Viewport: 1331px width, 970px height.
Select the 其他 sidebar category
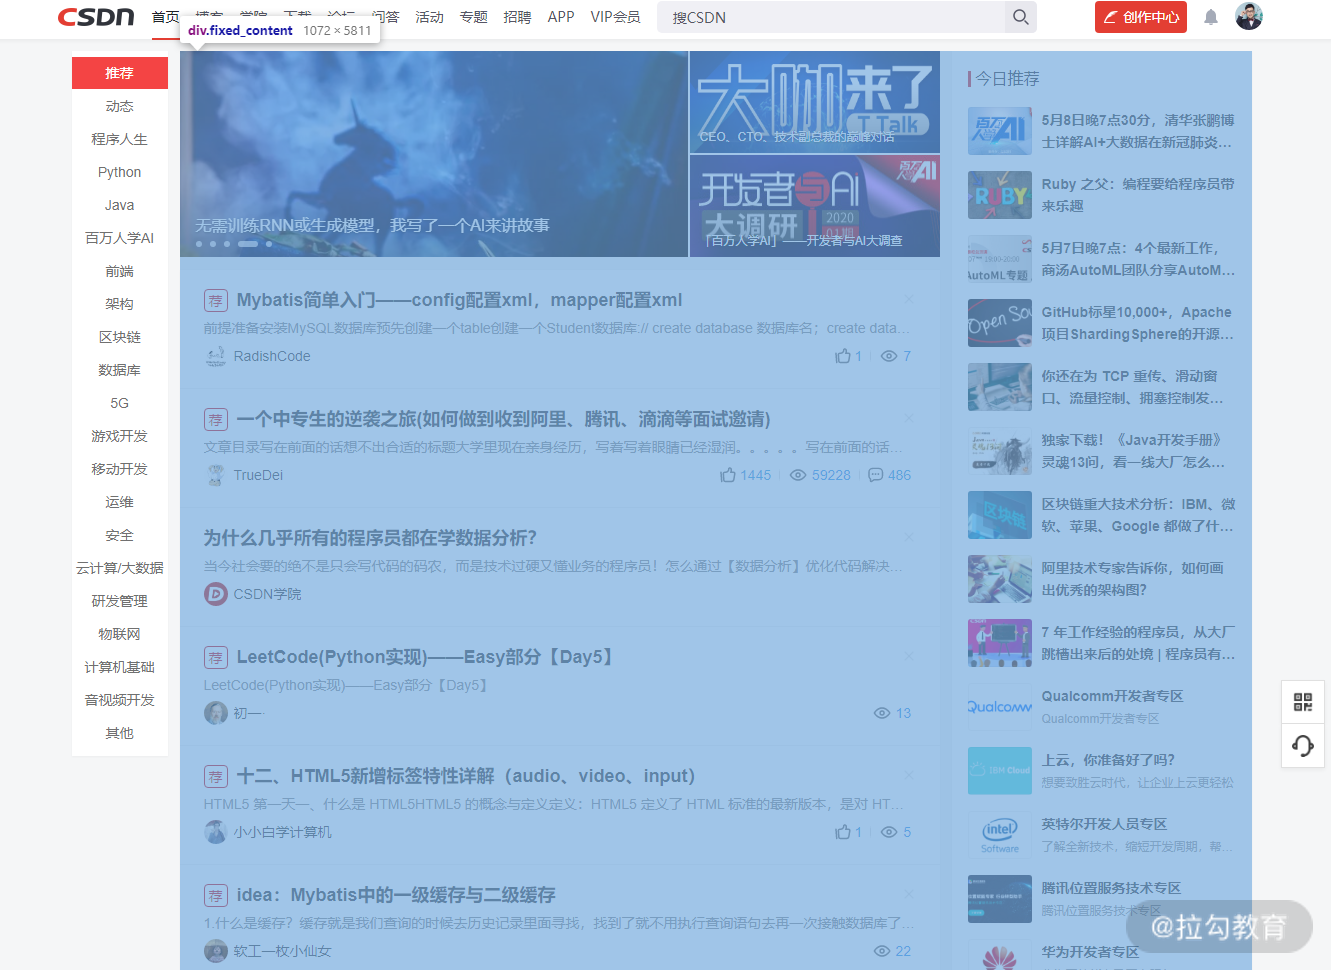tap(120, 733)
